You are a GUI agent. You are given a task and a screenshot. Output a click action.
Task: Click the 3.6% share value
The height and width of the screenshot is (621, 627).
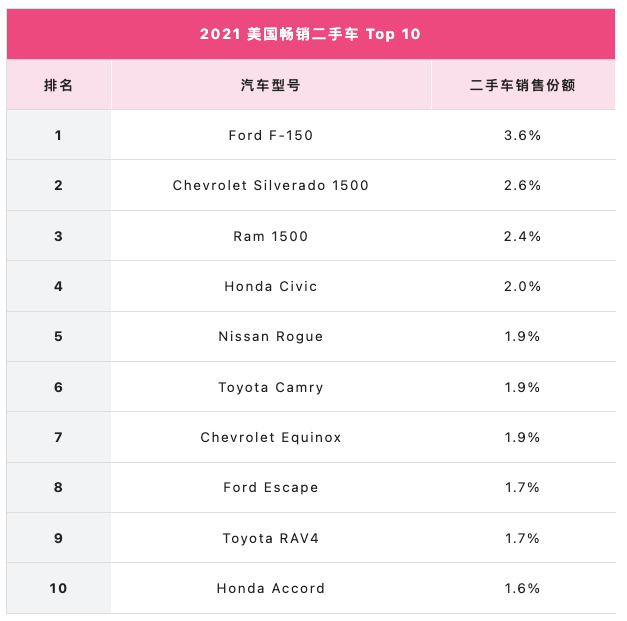pos(523,136)
